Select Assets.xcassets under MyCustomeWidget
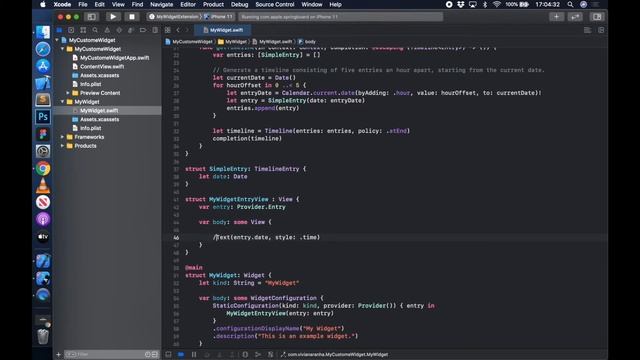This screenshot has height=360, width=640. (99, 76)
